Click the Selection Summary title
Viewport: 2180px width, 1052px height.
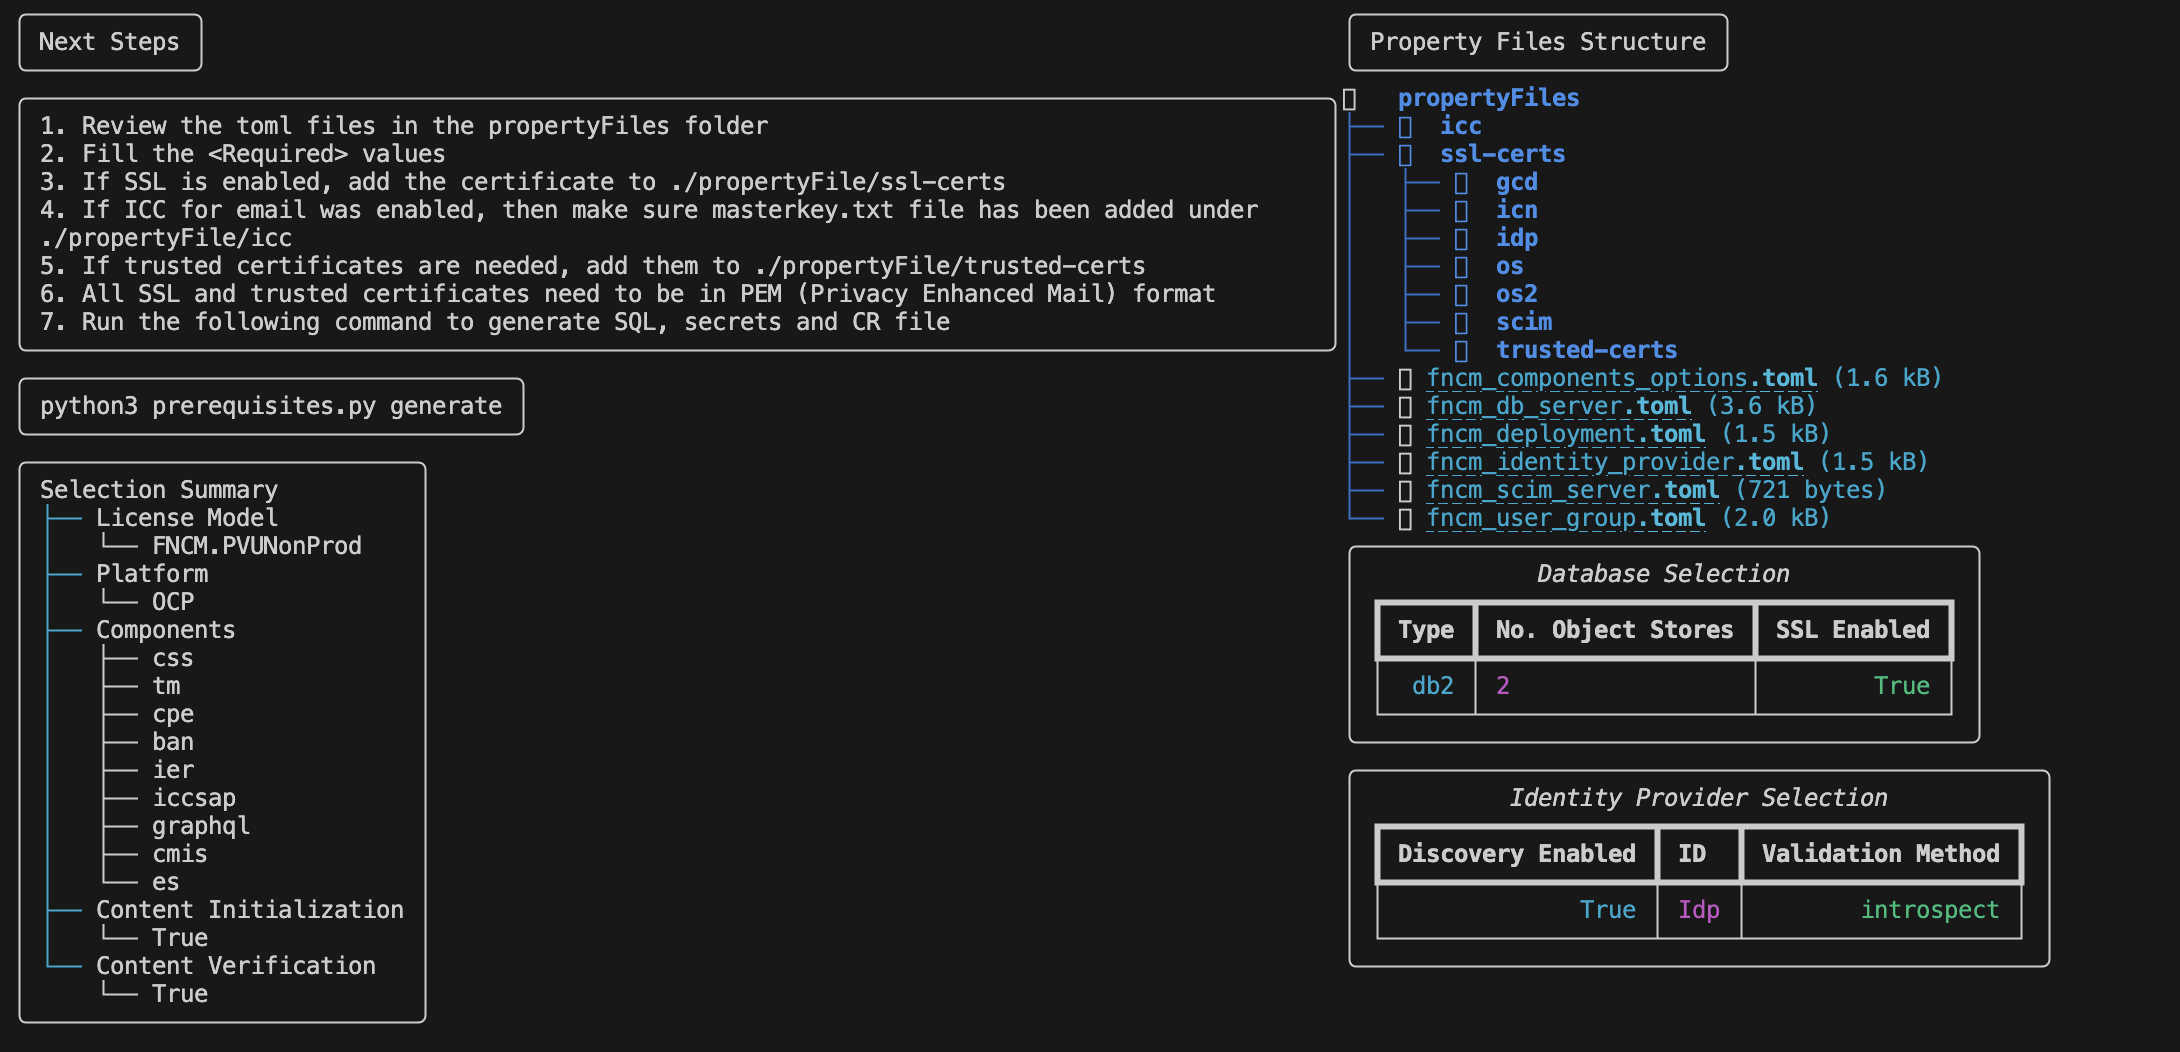tap(159, 490)
